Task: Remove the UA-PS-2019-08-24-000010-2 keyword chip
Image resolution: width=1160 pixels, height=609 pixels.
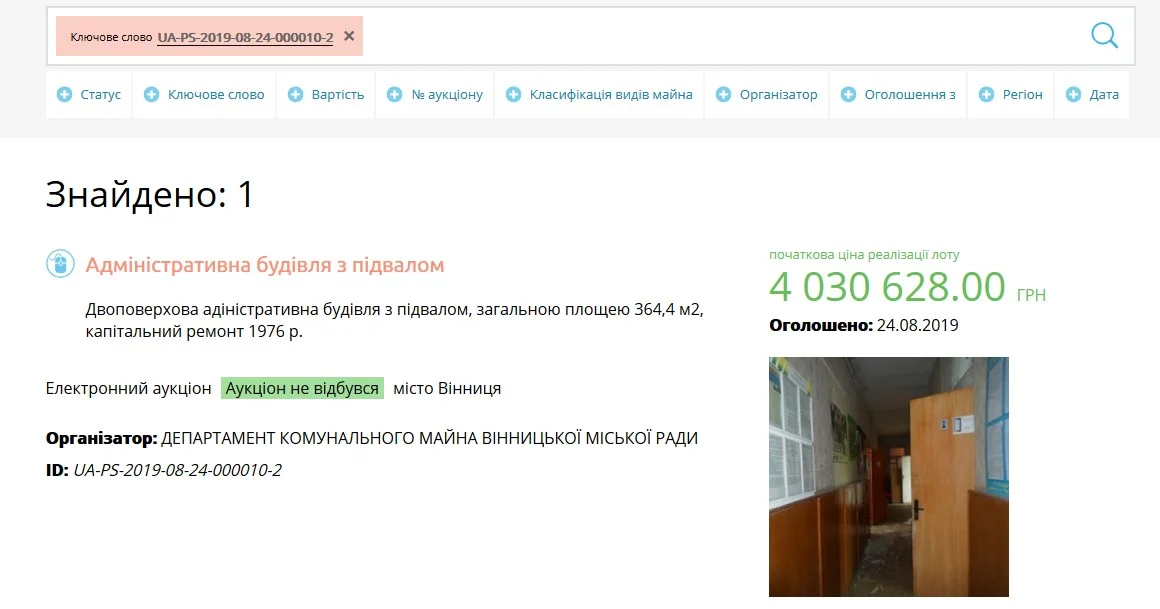Action: [349, 36]
